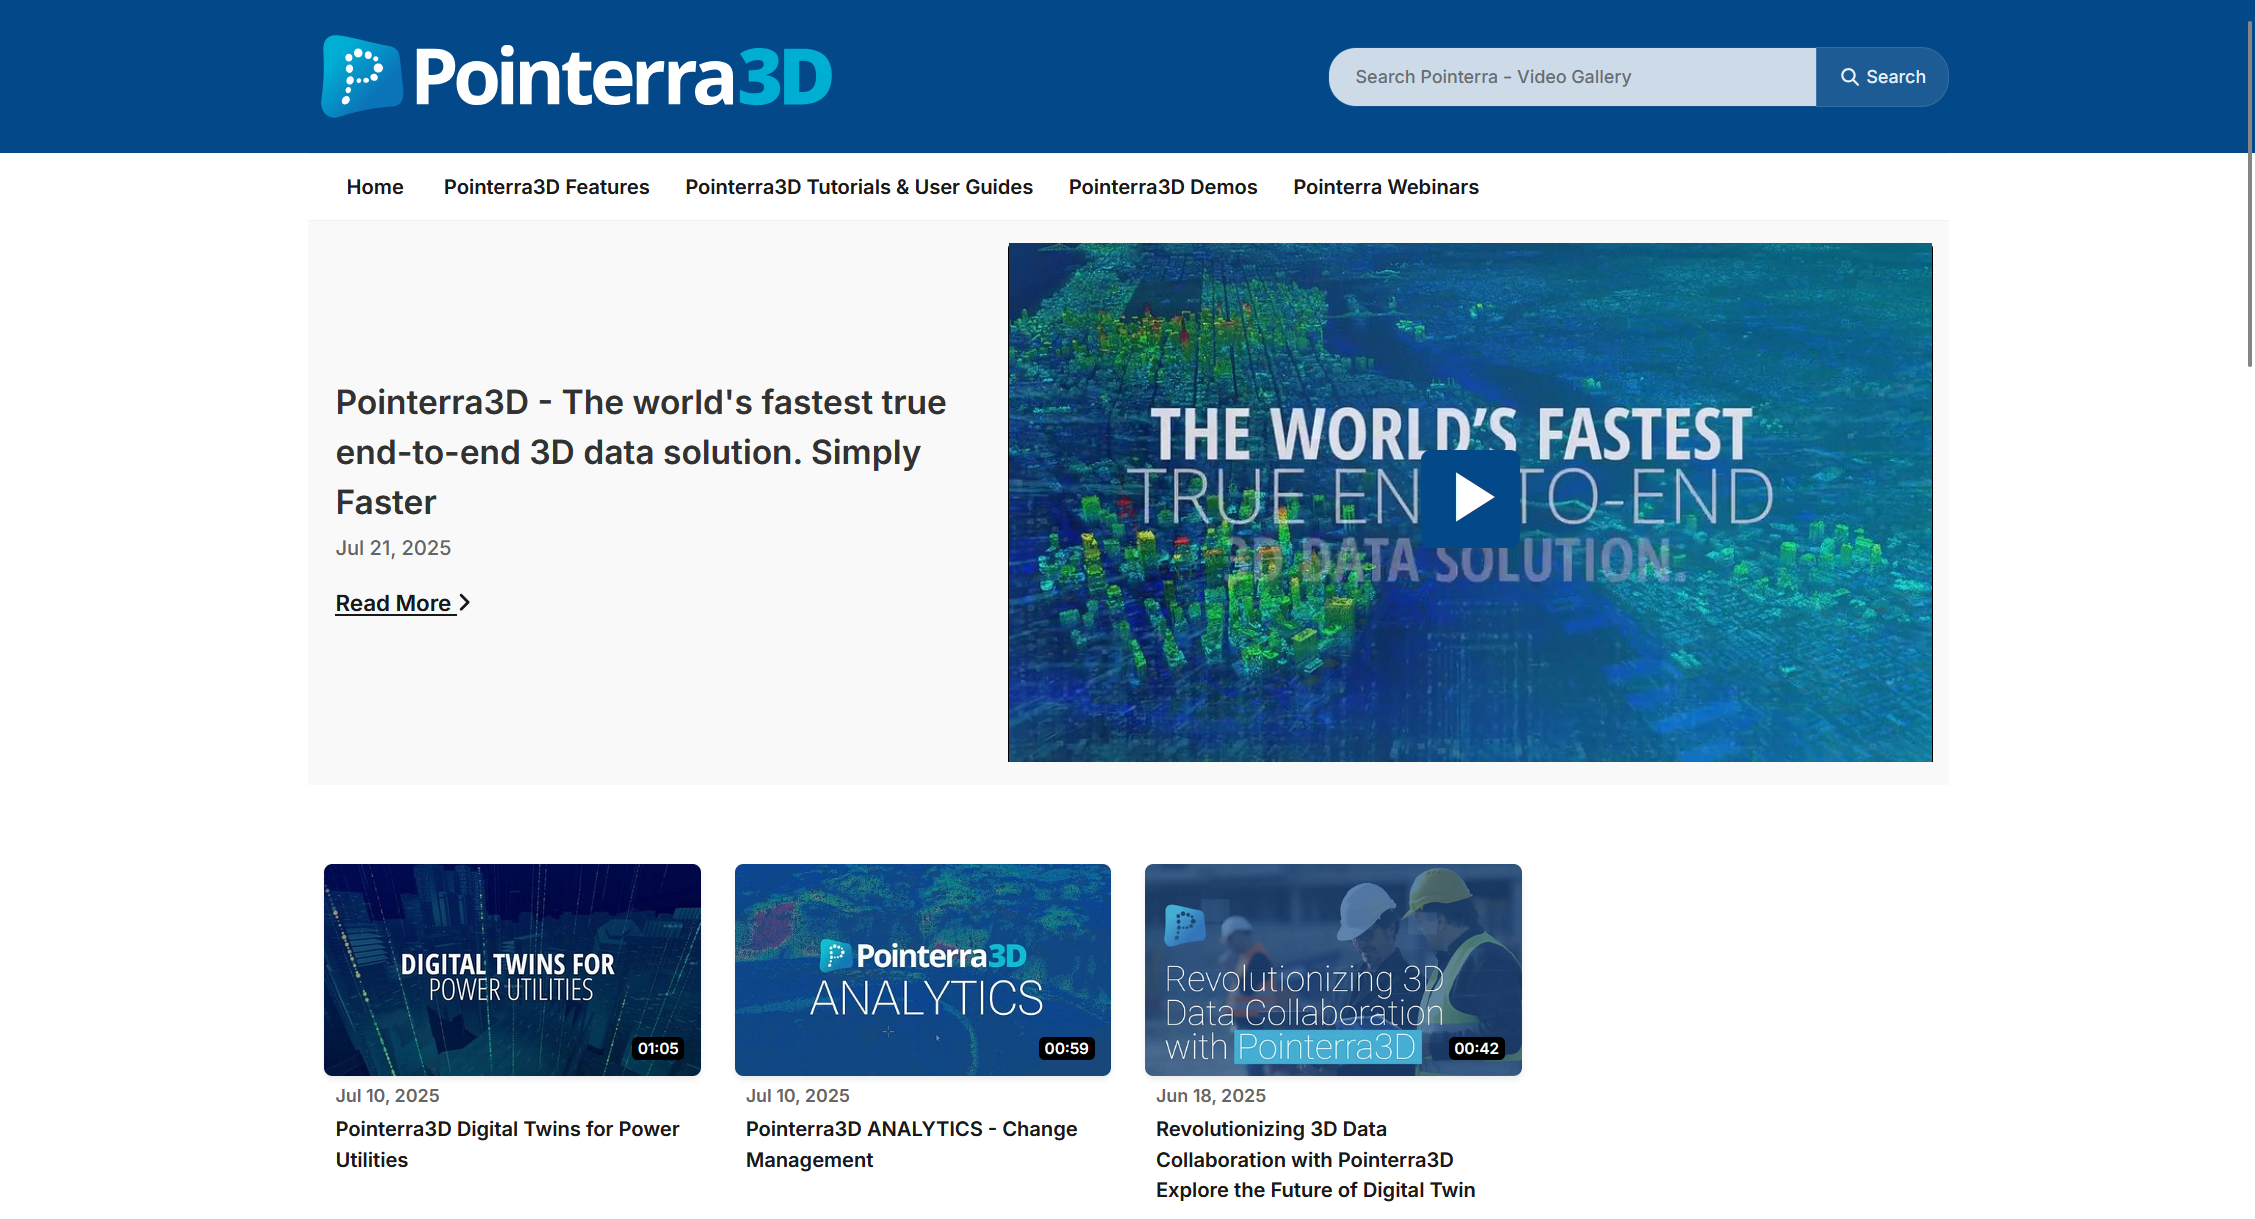Open Pointerra3D Features

(x=546, y=186)
